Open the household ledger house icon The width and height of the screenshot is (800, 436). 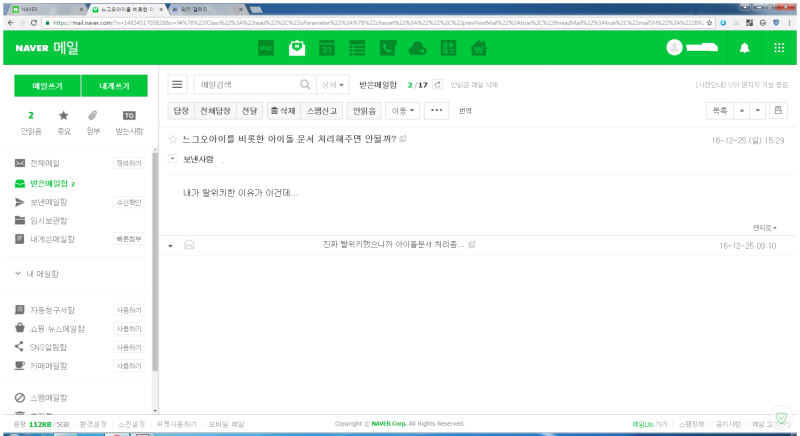click(479, 48)
